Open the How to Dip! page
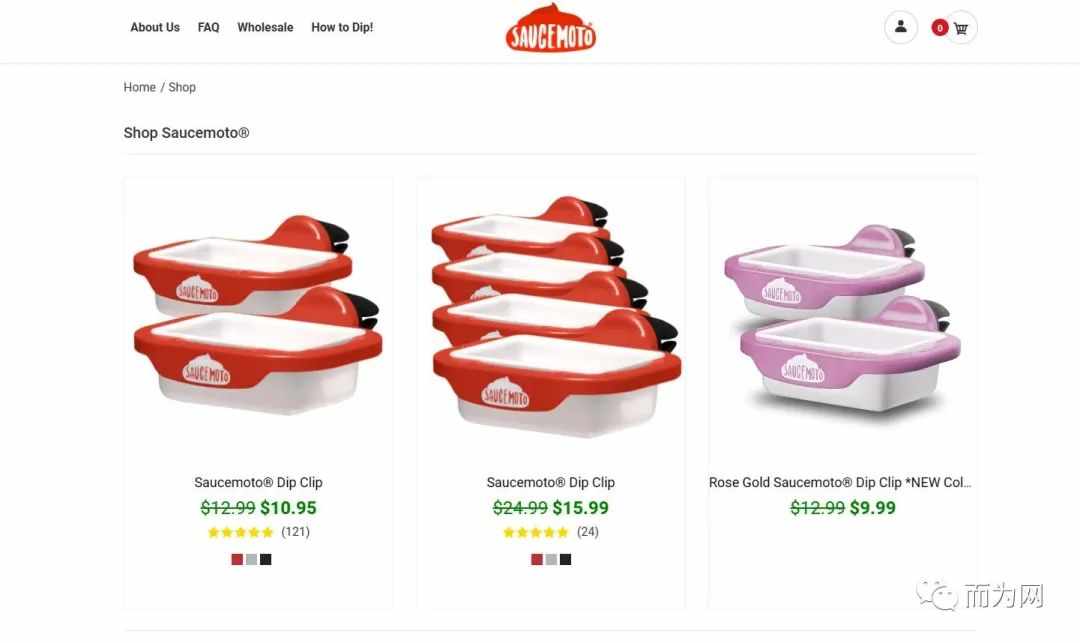 [342, 28]
